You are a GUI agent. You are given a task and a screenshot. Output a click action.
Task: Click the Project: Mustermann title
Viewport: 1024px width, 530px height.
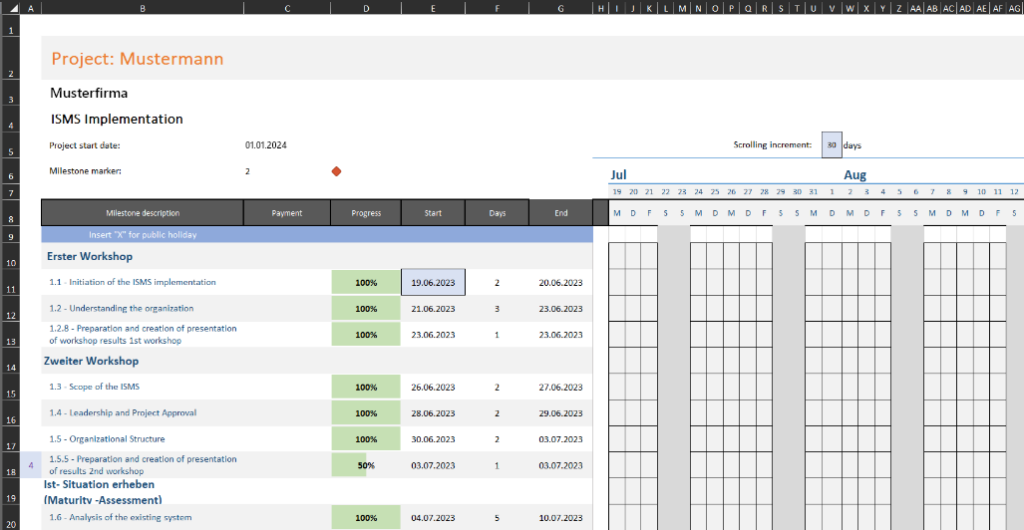click(138, 59)
